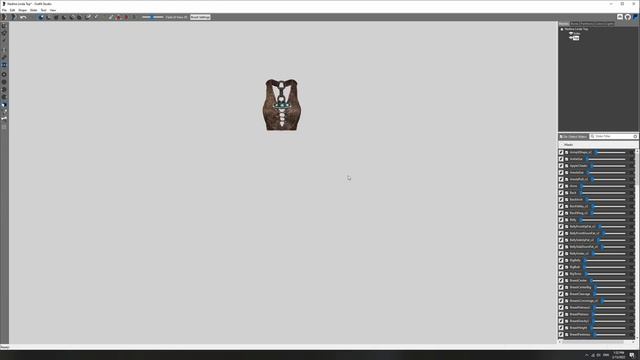Open the Tool menu

coord(43,10)
